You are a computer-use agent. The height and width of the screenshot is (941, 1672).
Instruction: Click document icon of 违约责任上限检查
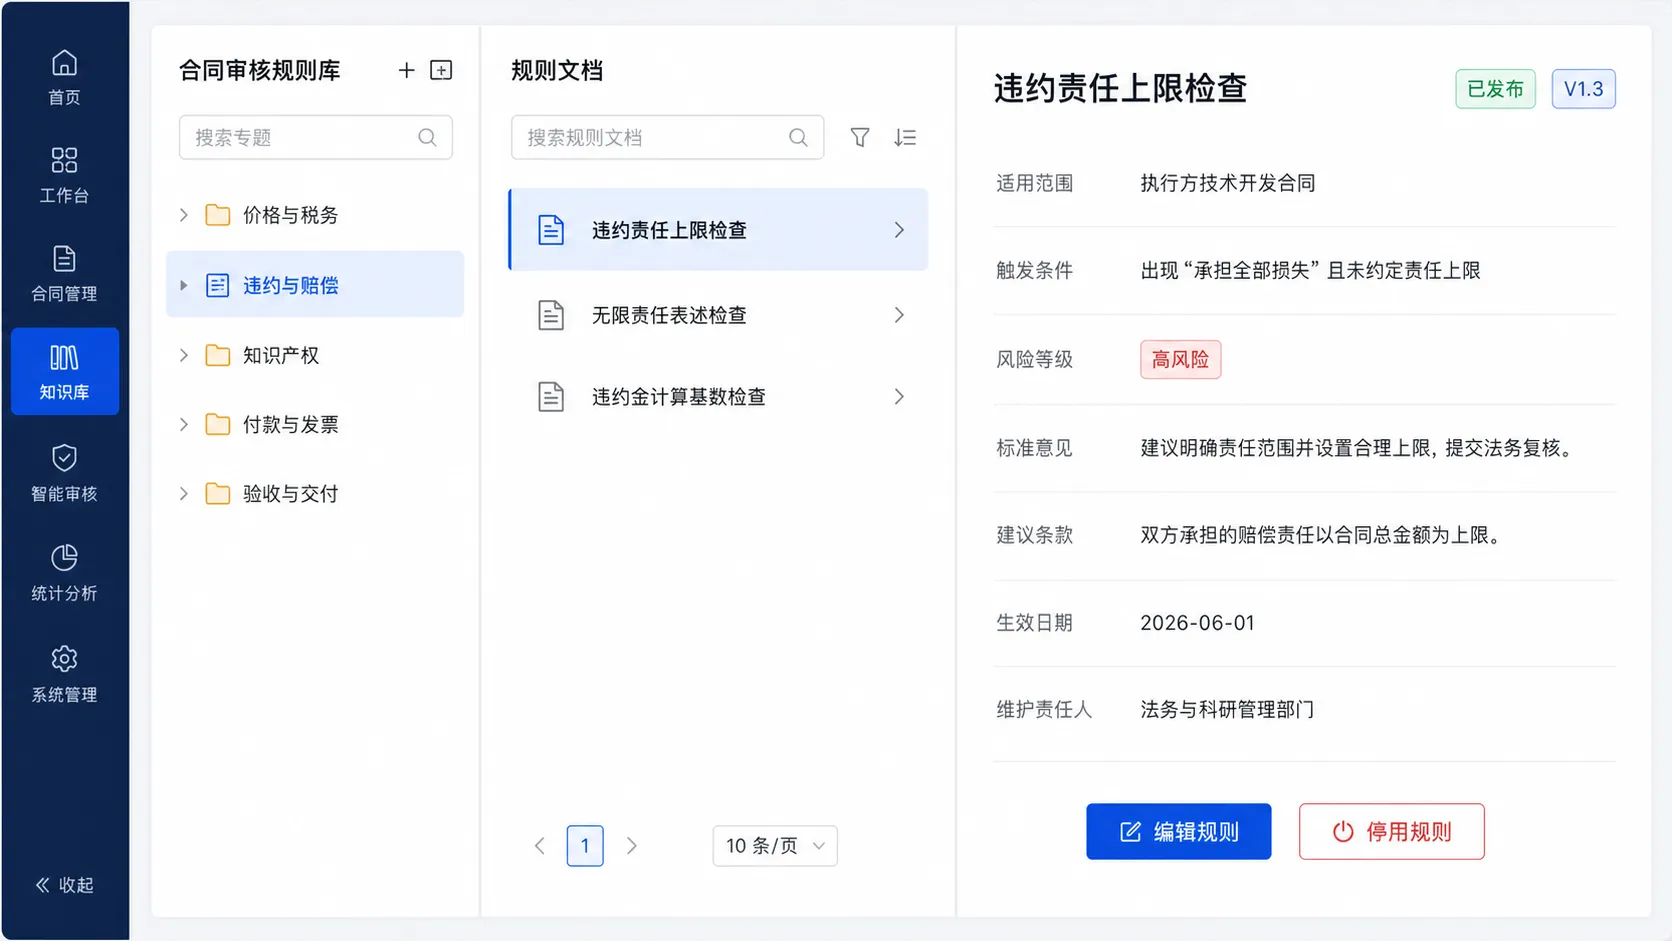tap(551, 230)
